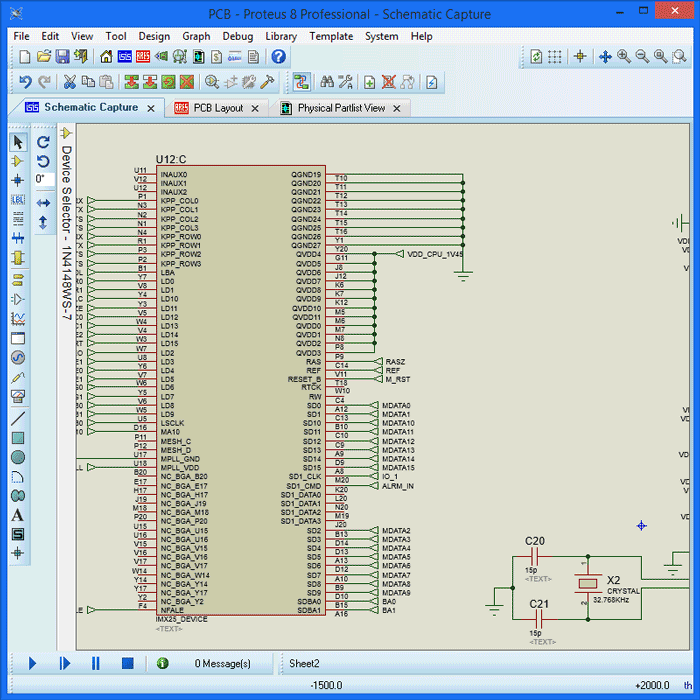Rotate the part clockwise

point(43,142)
